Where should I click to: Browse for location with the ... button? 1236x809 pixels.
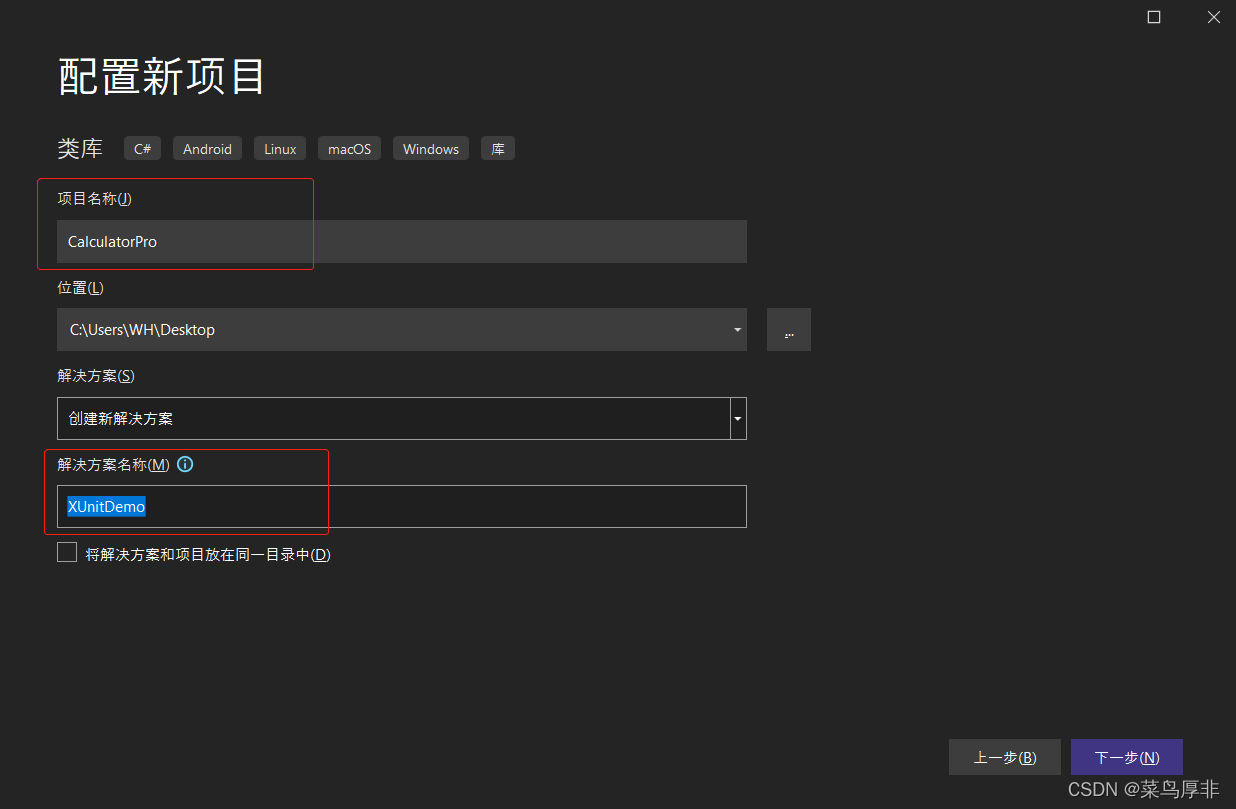789,329
